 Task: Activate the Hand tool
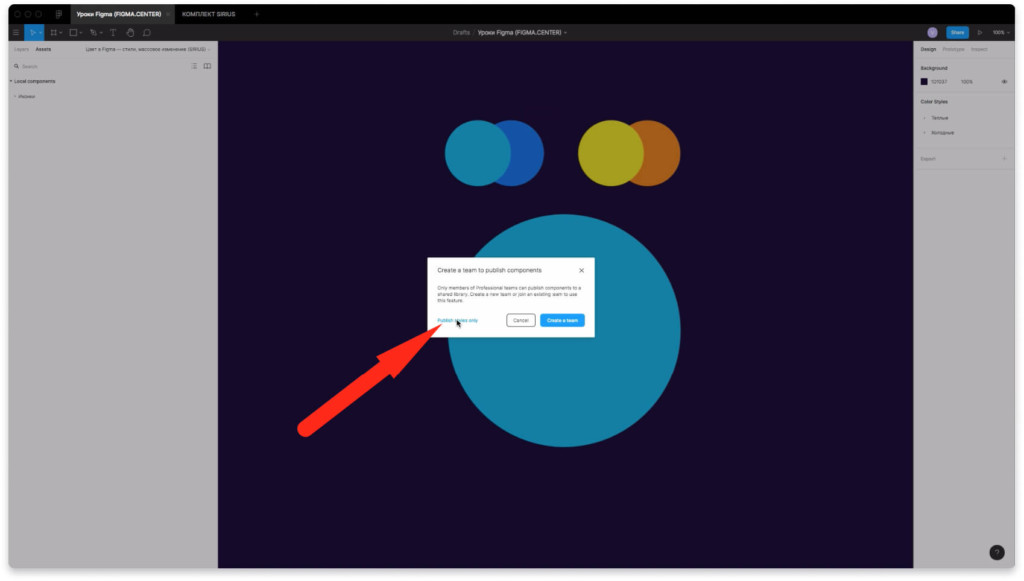coord(129,32)
